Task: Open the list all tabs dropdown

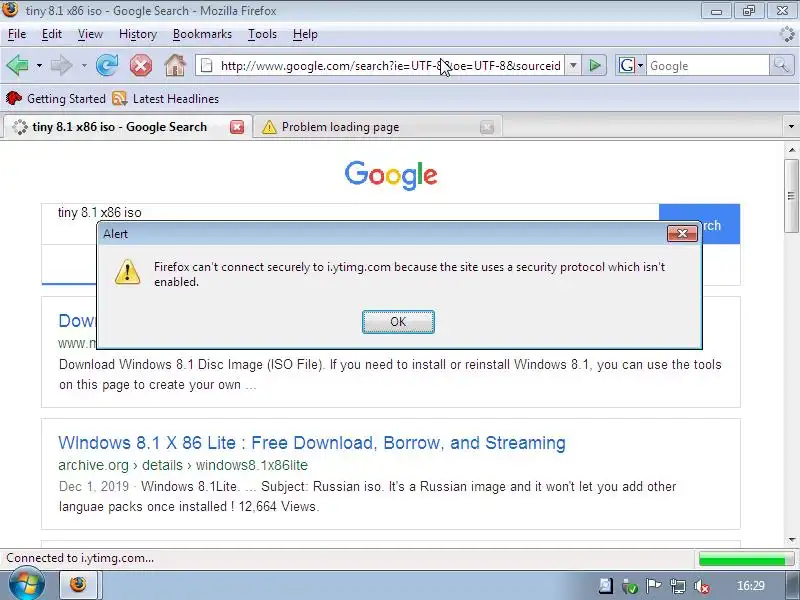Action: 791,127
